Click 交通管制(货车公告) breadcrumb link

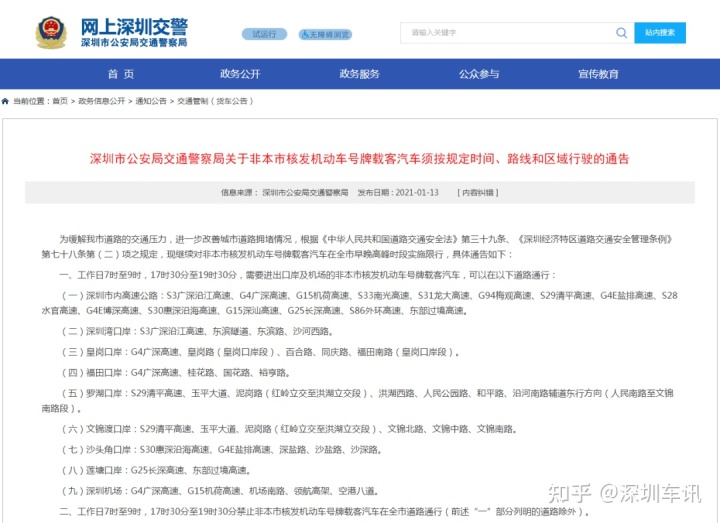pos(215,101)
